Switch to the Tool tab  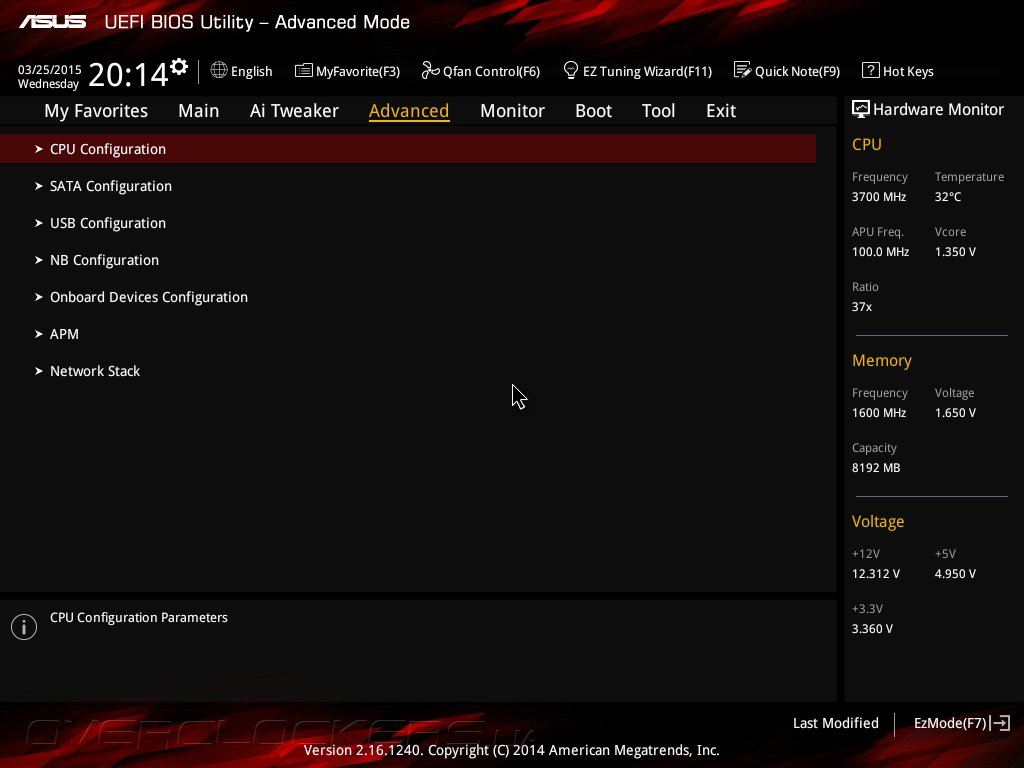pyautogui.click(x=658, y=111)
